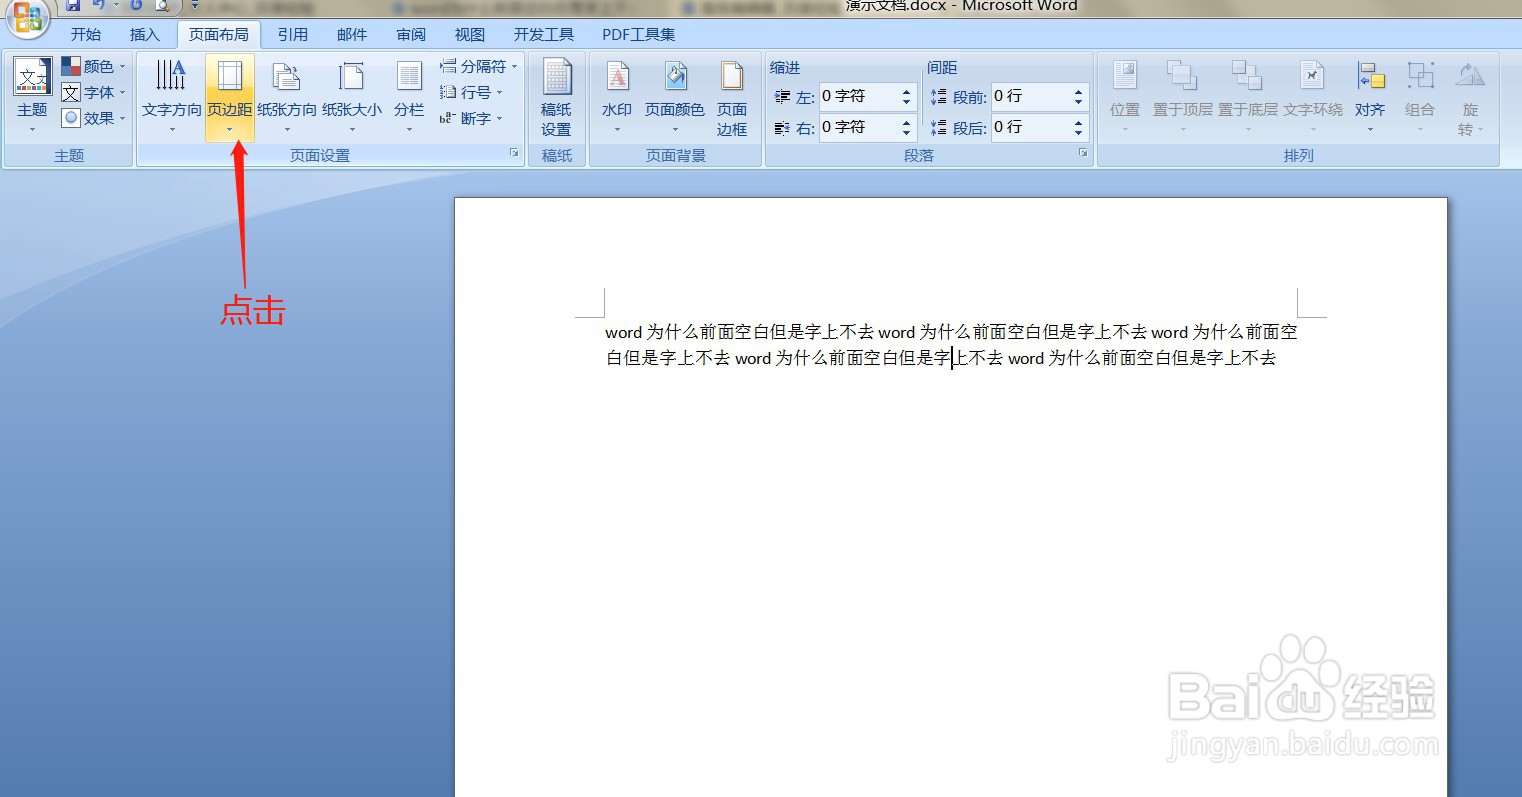Image resolution: width=1522 pixels, height=797 pixels.
Task: Open 文字环绕 text wrapping options
Action: tap(1313, 97)
